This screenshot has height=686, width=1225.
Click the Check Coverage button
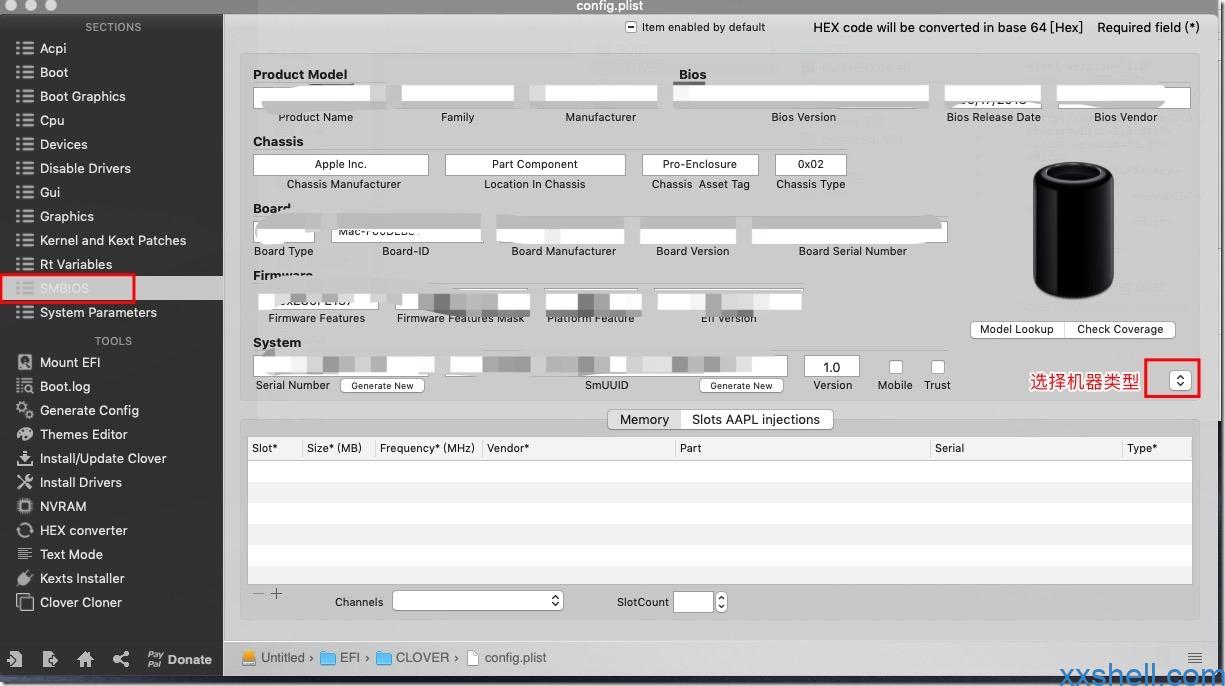pyautogui.click(x=1120, y=329)
